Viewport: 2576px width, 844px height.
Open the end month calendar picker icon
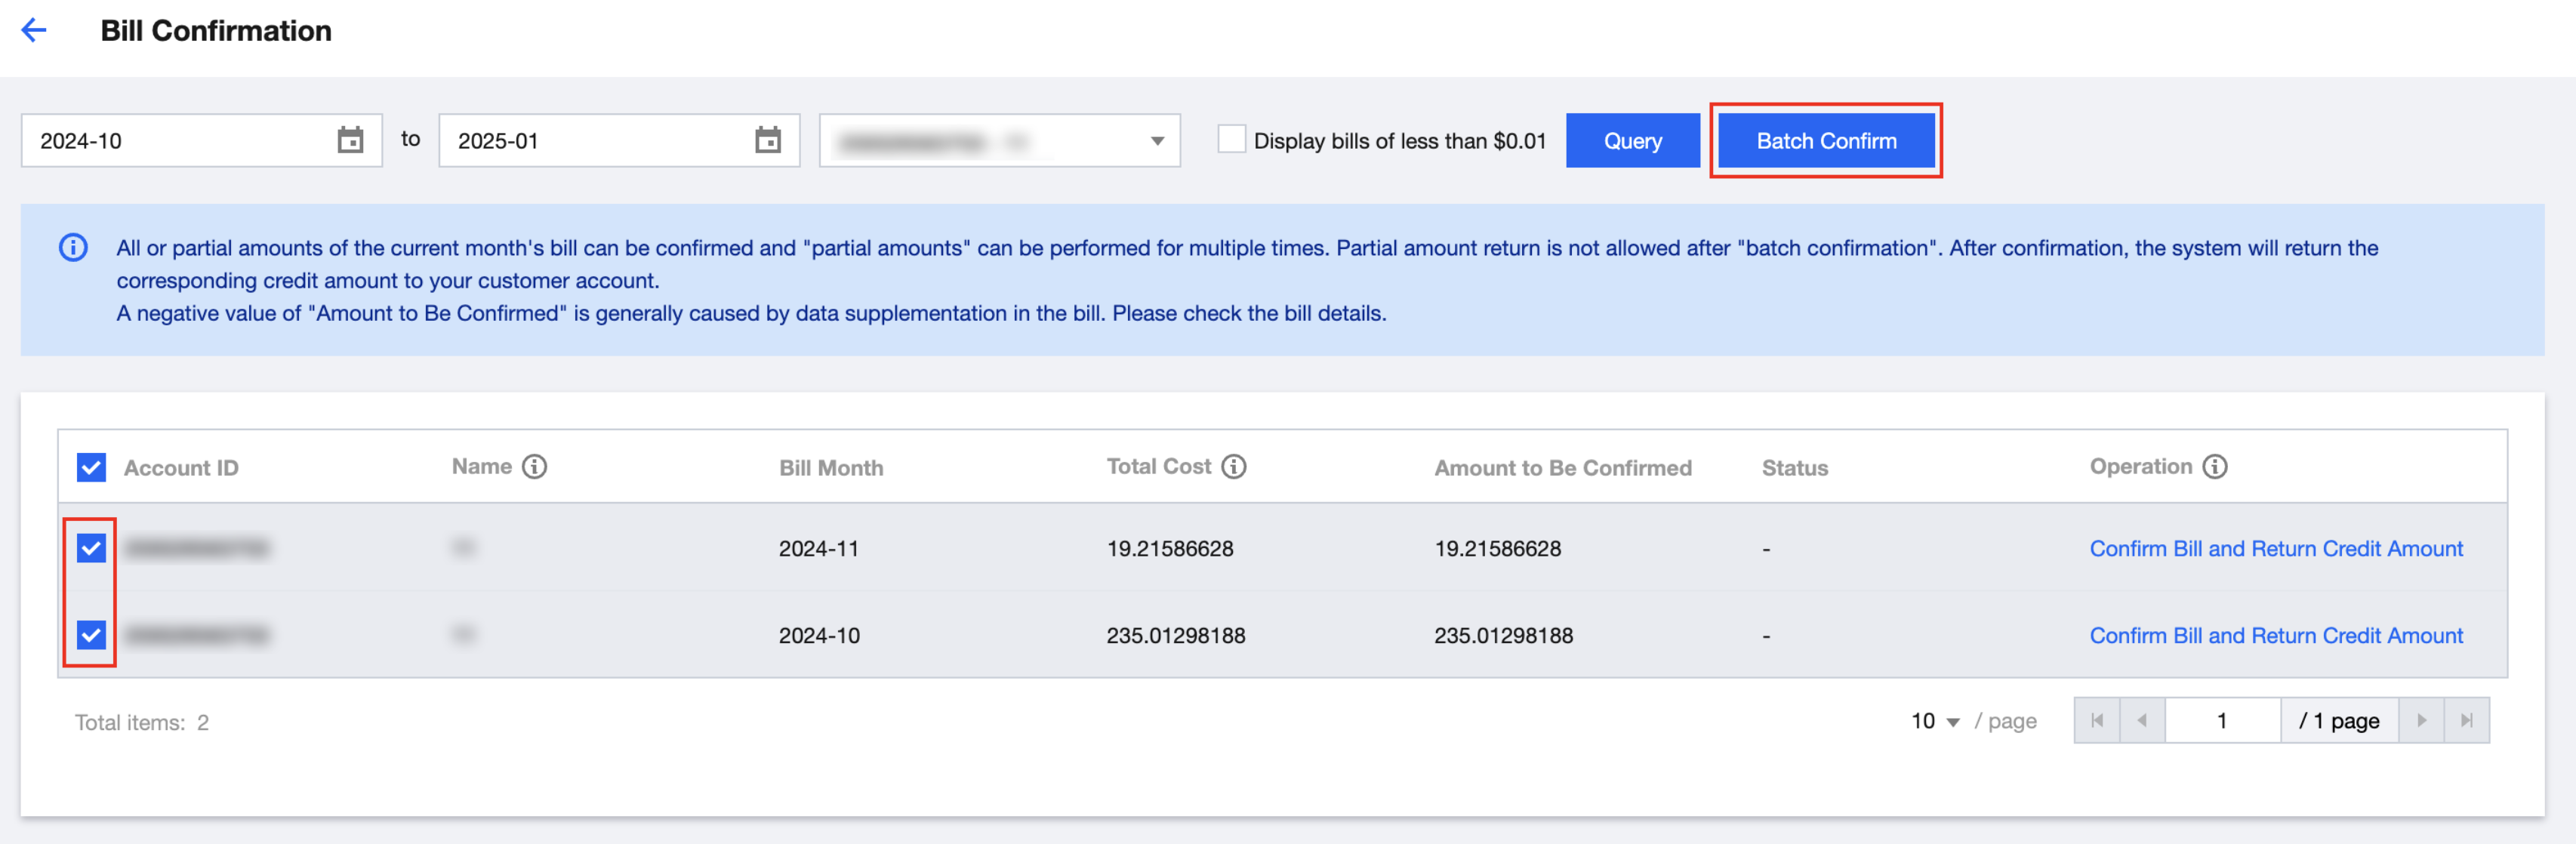[x=767, y=140]
